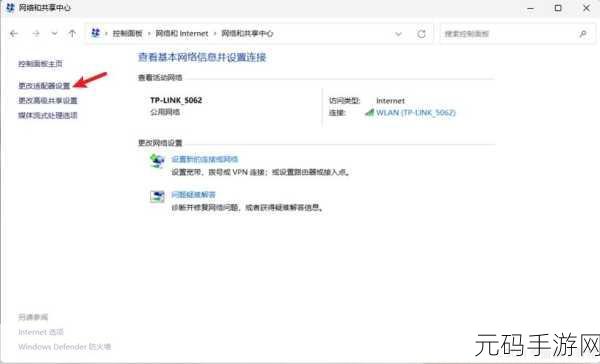Viewport: 600px width, 364px height.
Task: Open Windows Defender 防火墙 link
Action: [x=65, y=347]
